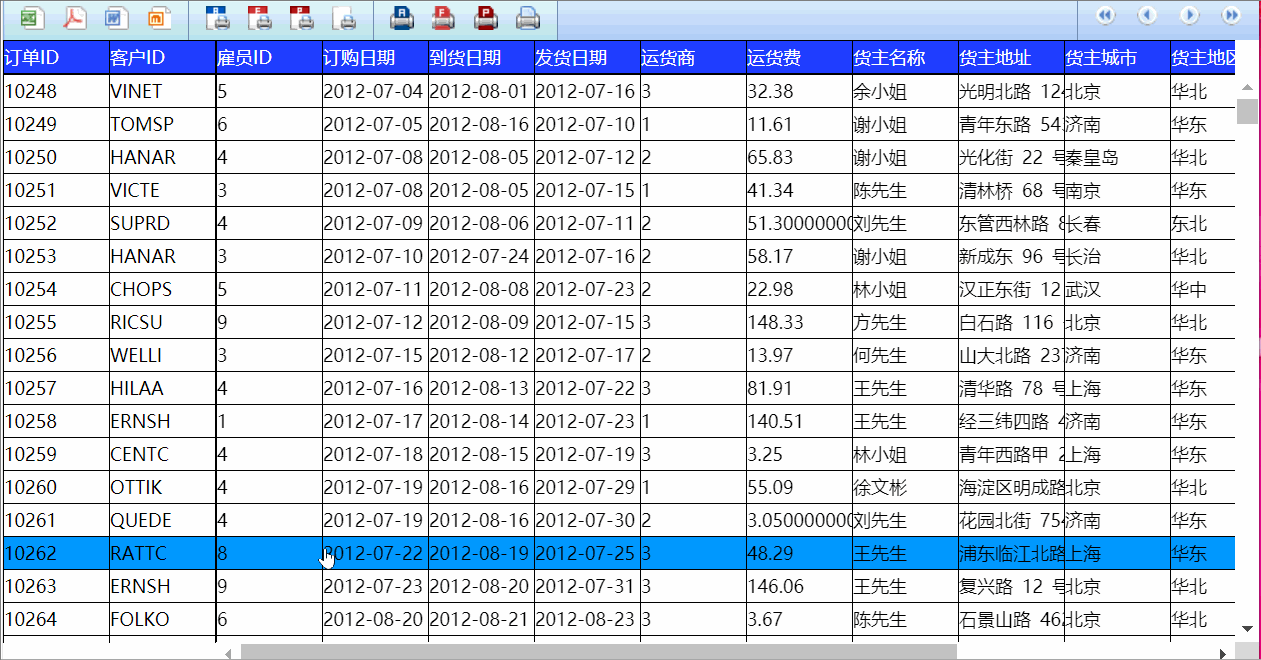
Task: Select customer cell VICTE
Action: pyautogui.click(x=162, y=190)
